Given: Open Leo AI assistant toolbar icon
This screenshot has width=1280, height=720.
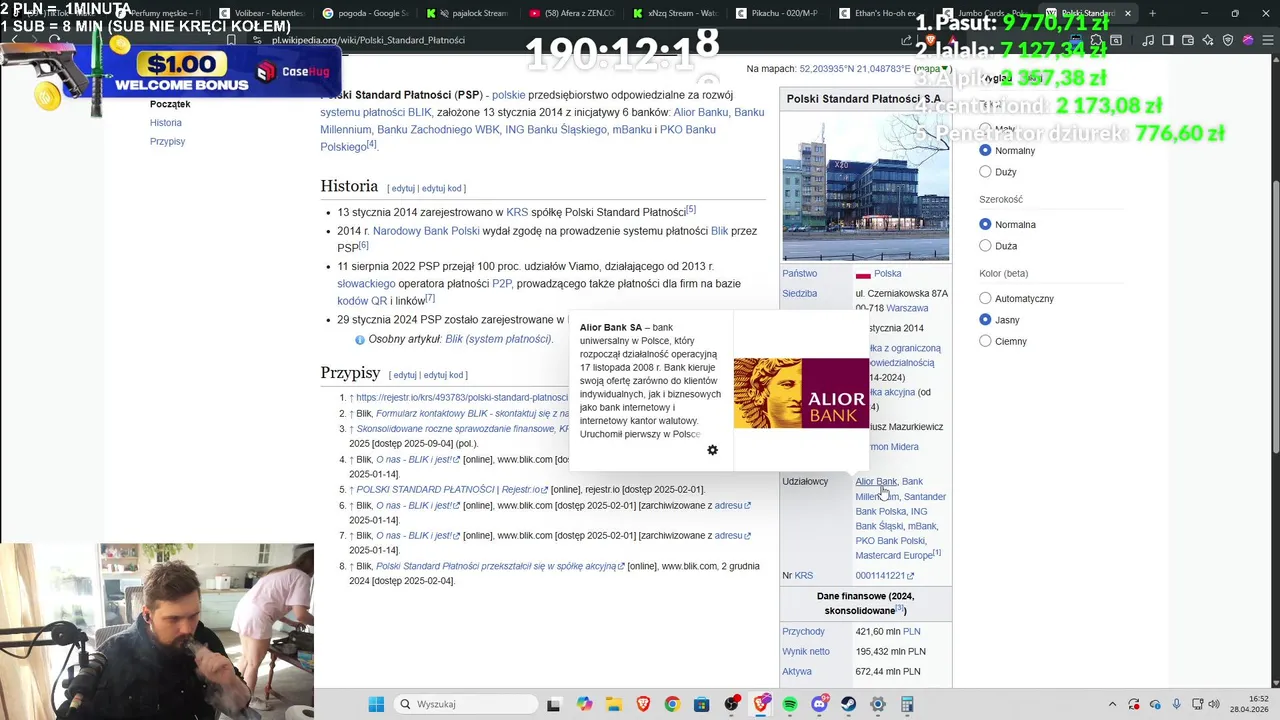Looking at the screenshot, I should 1208,40.
